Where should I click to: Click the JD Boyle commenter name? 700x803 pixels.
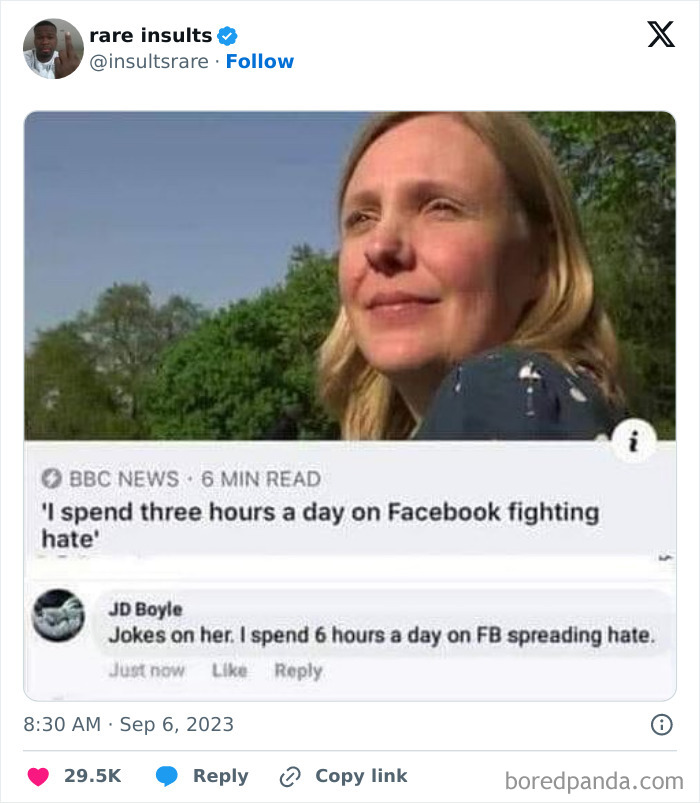145,609
